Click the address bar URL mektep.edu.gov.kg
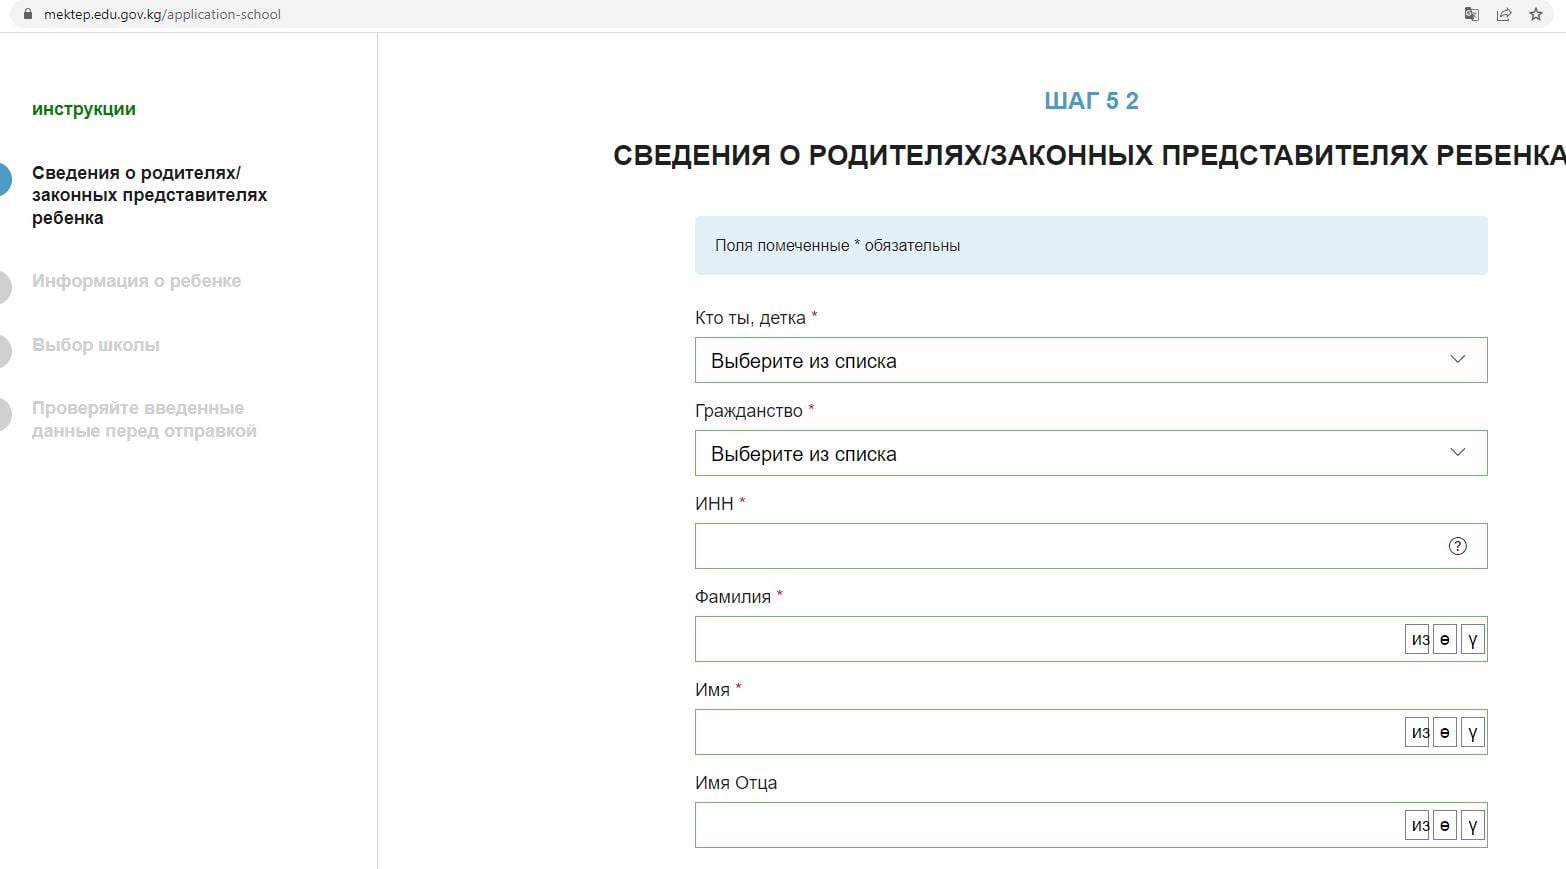The height and width of the screenshot is (869, 1566). [x=162, y=14]
